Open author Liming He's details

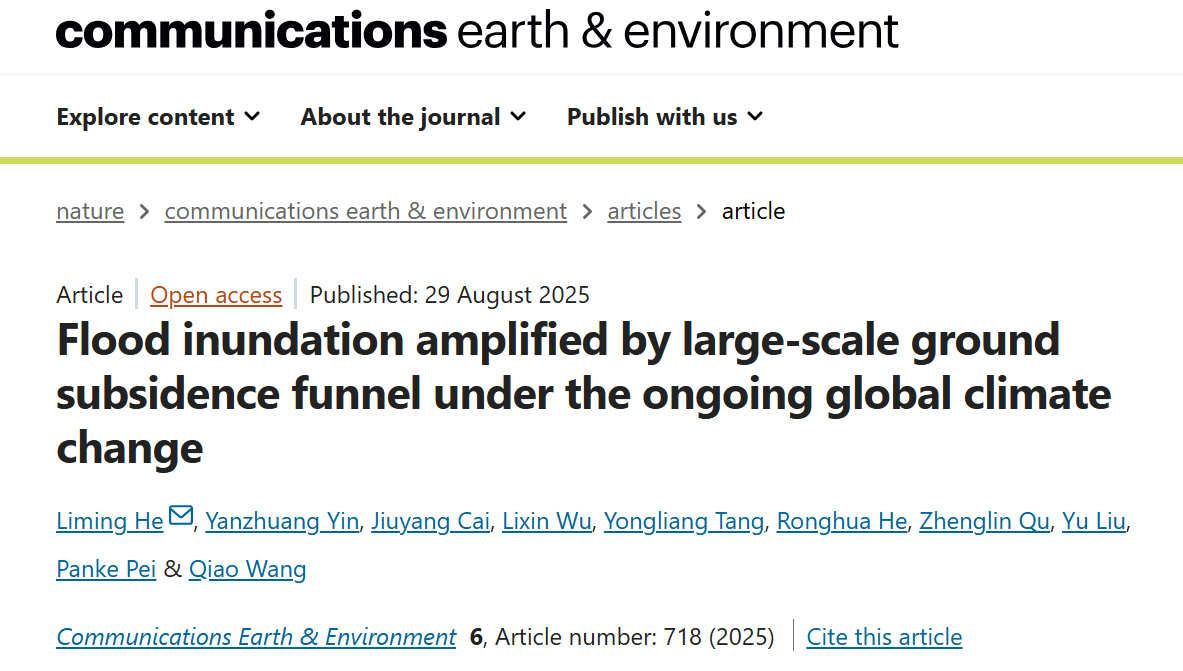[x=110, y=521]
